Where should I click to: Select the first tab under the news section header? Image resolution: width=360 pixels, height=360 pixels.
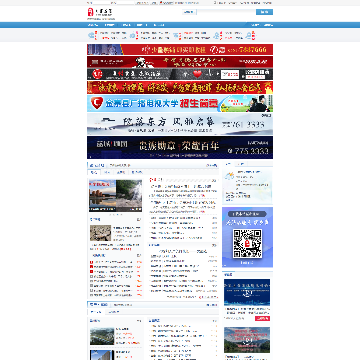(x=94, y=172)
